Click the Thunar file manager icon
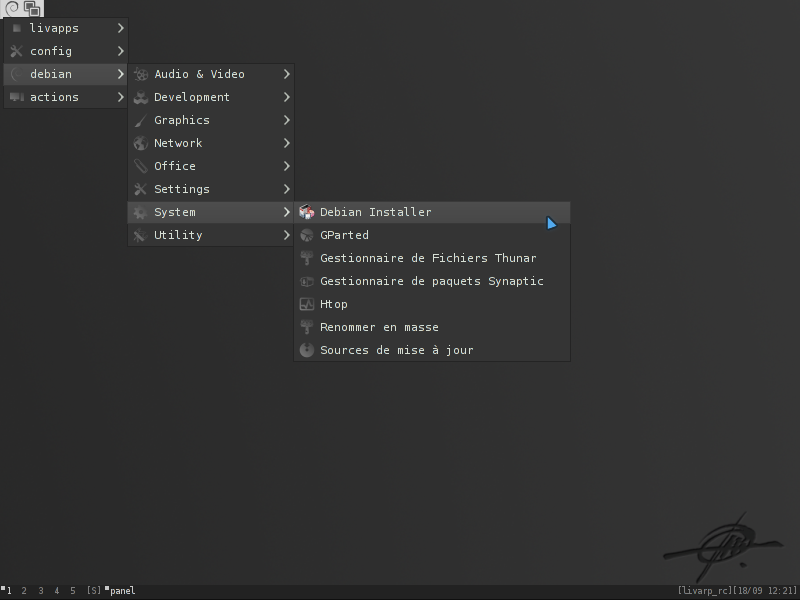Viewport: 800px width, 600px height. click(307, 258)
